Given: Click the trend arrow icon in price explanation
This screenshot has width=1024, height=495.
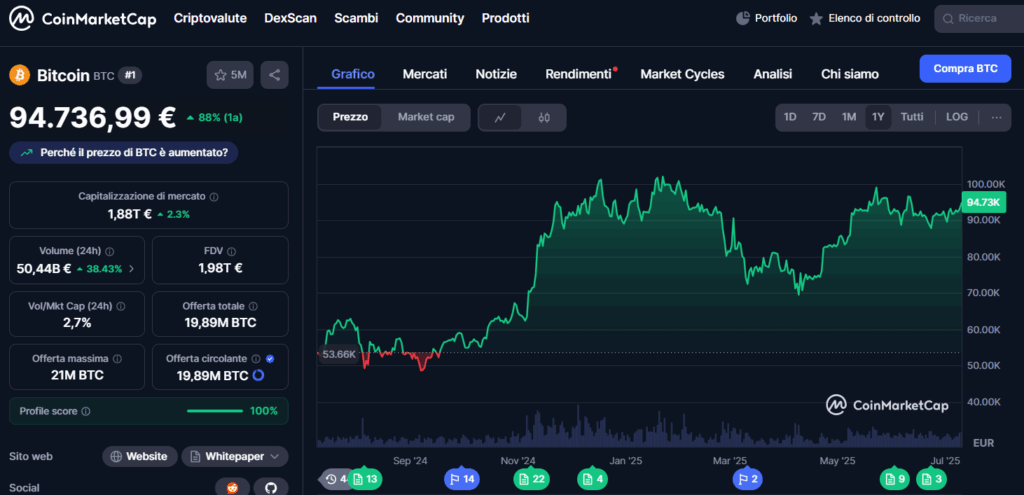Looking at the screenshot, I should pyautogui.click(x=27, y=153).
